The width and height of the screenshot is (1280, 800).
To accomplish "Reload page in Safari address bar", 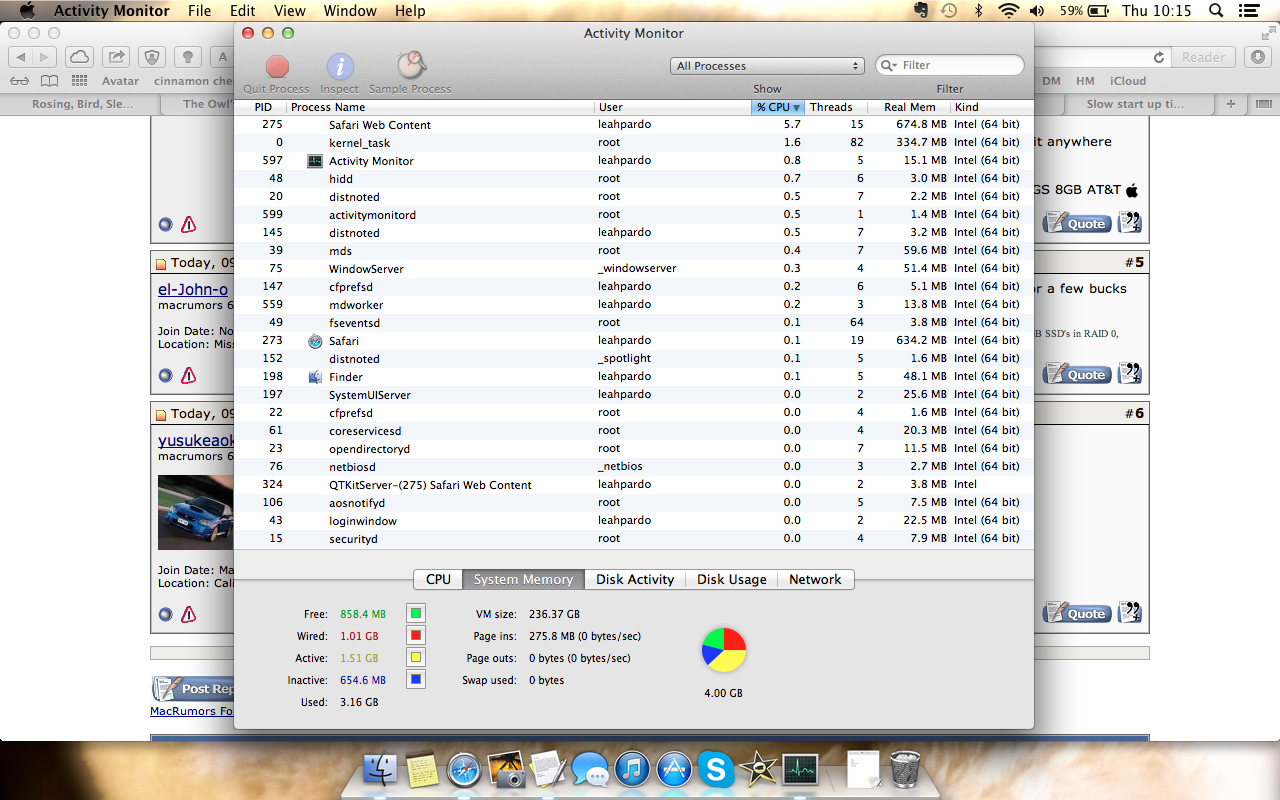I will click(x=1159, y=58).
